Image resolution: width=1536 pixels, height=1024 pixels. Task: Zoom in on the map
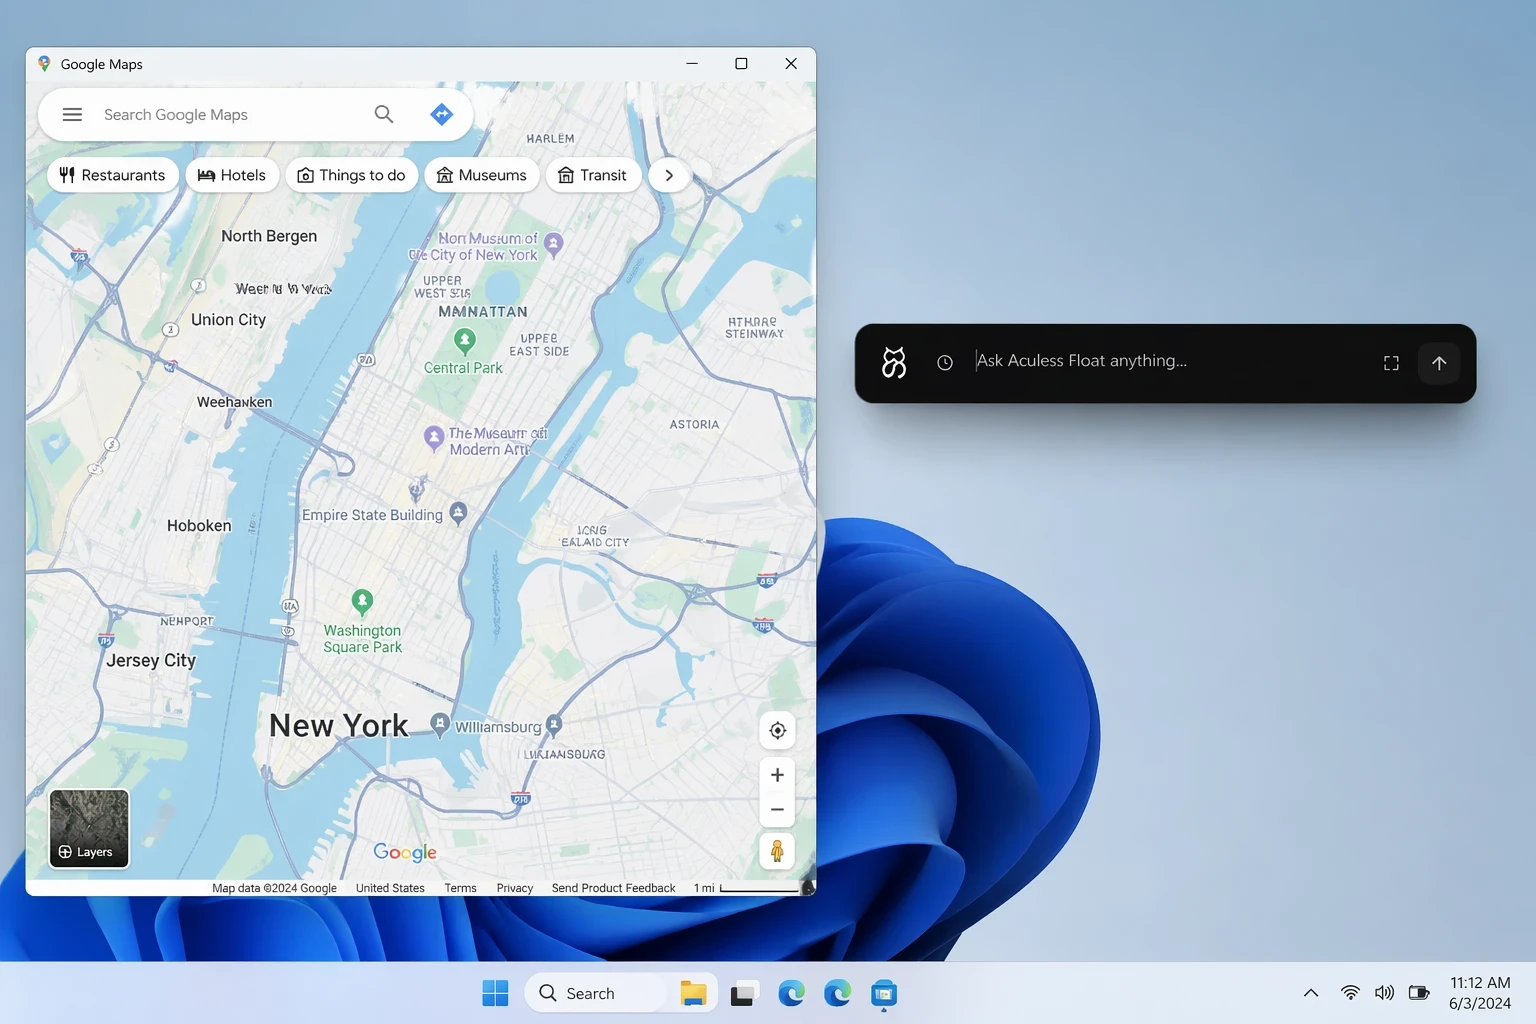click(777, 775)
